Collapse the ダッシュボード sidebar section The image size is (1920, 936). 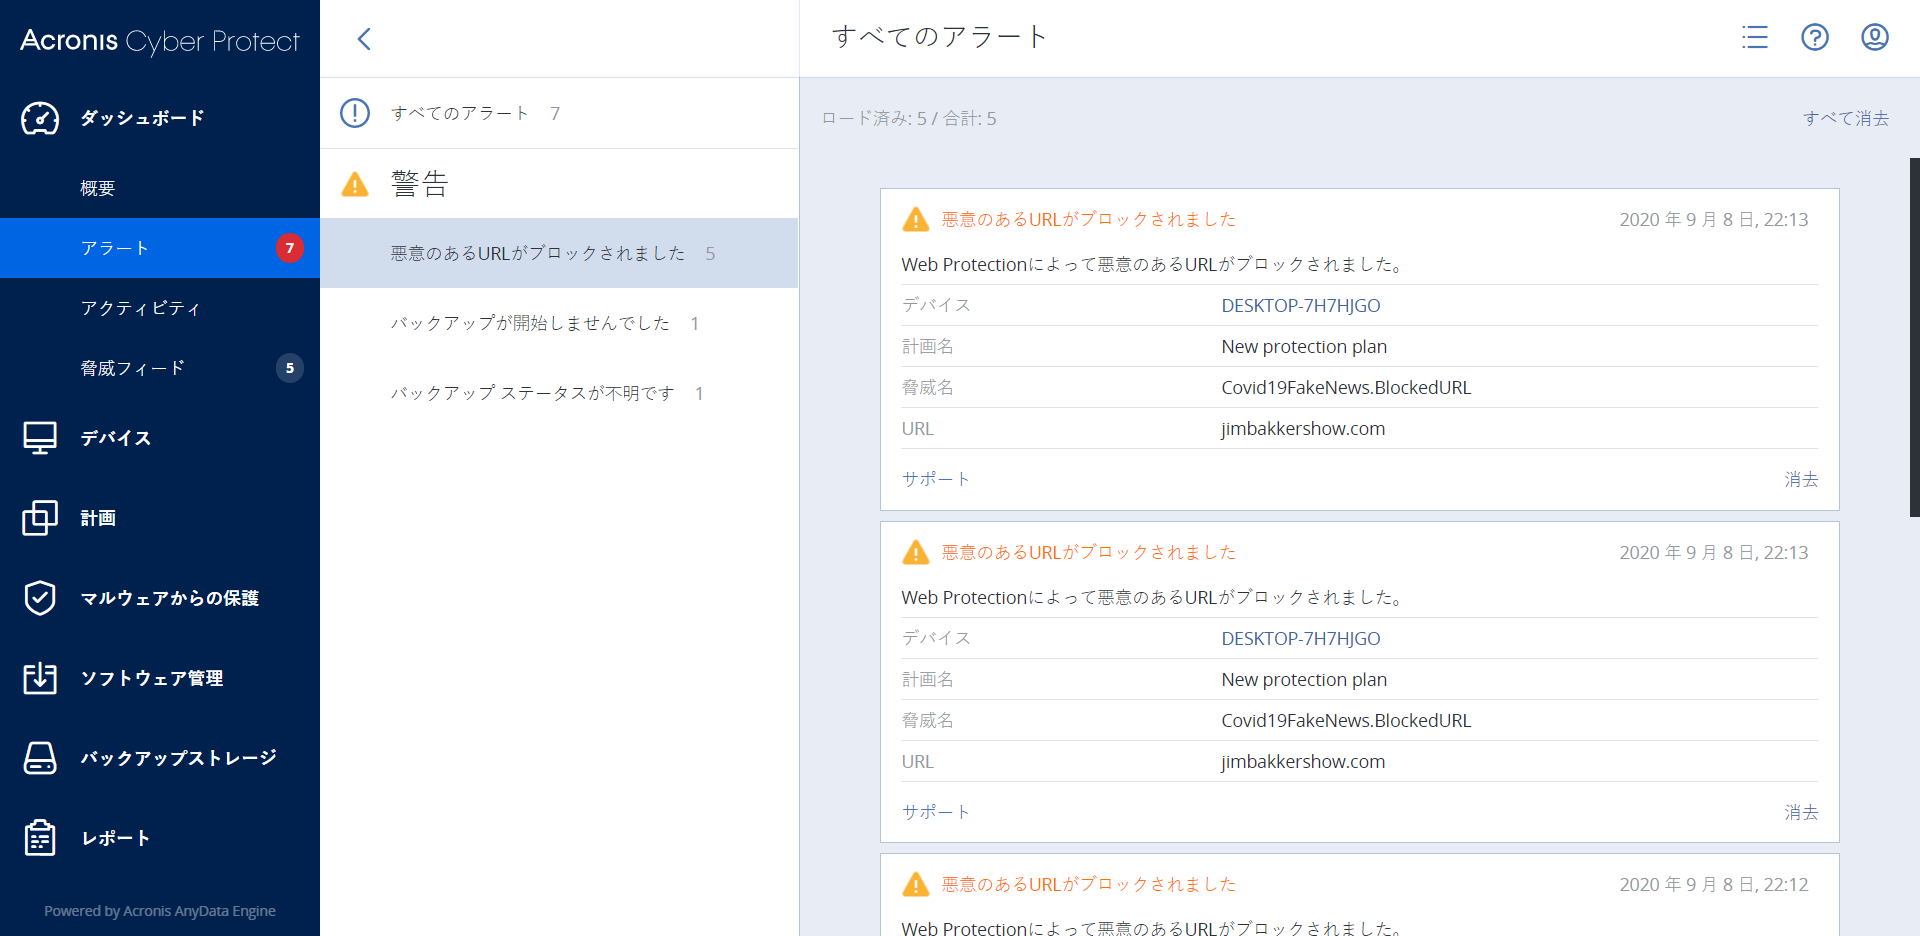[x=142, y=118]
